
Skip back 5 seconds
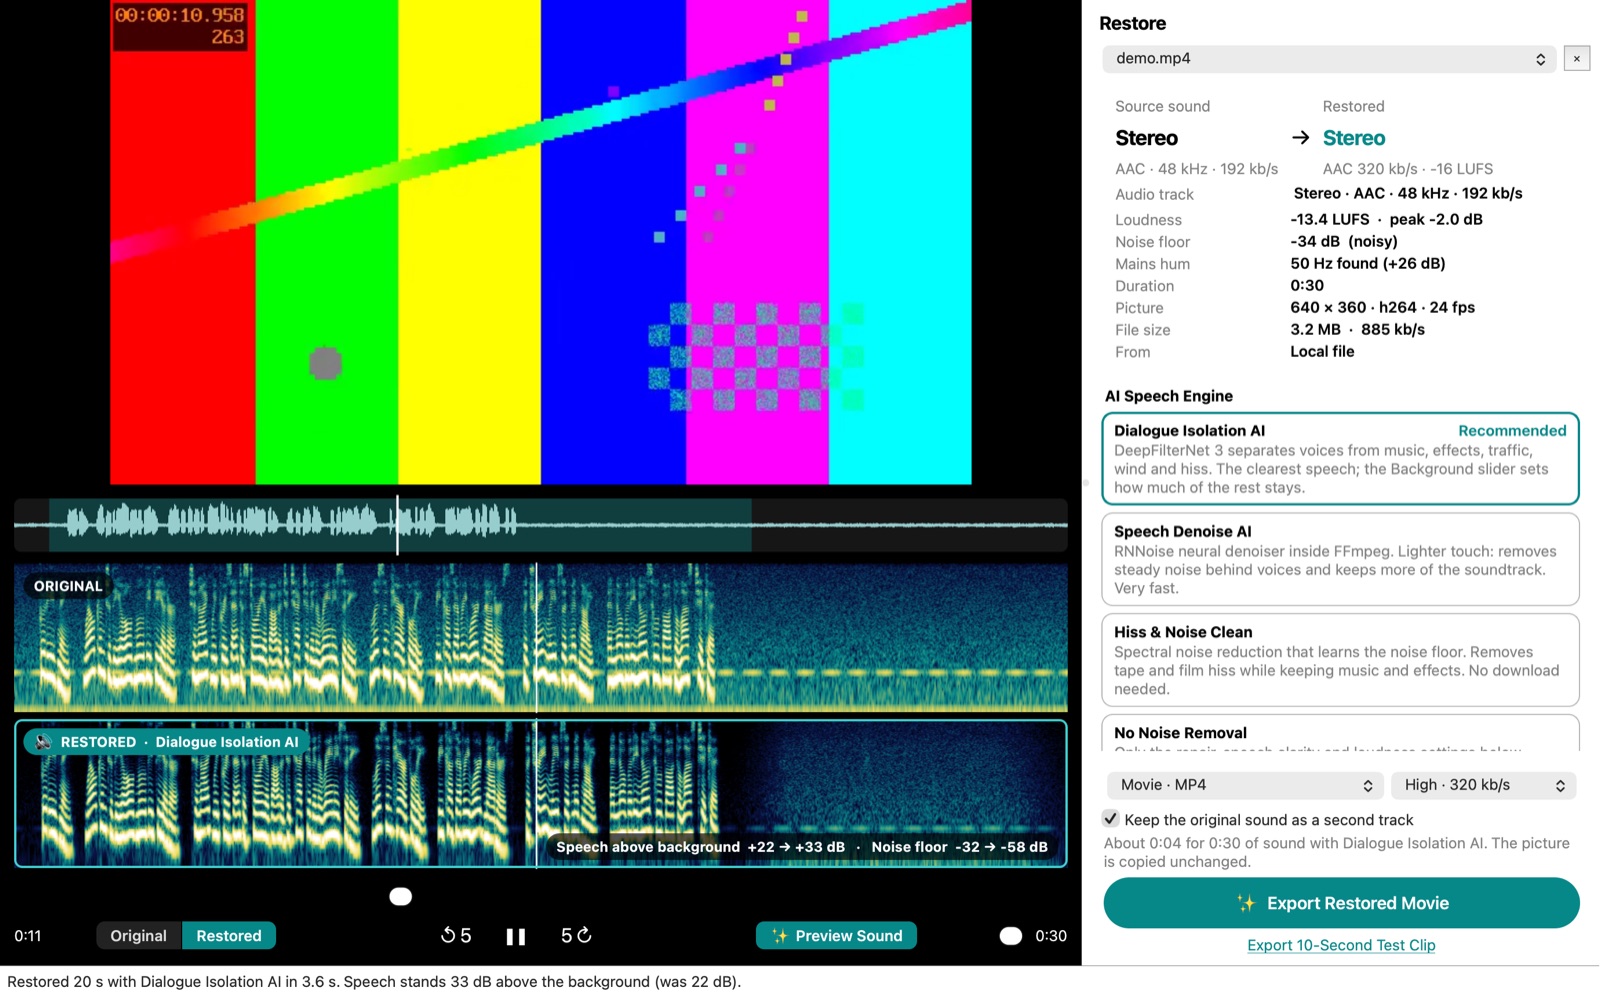456,936
